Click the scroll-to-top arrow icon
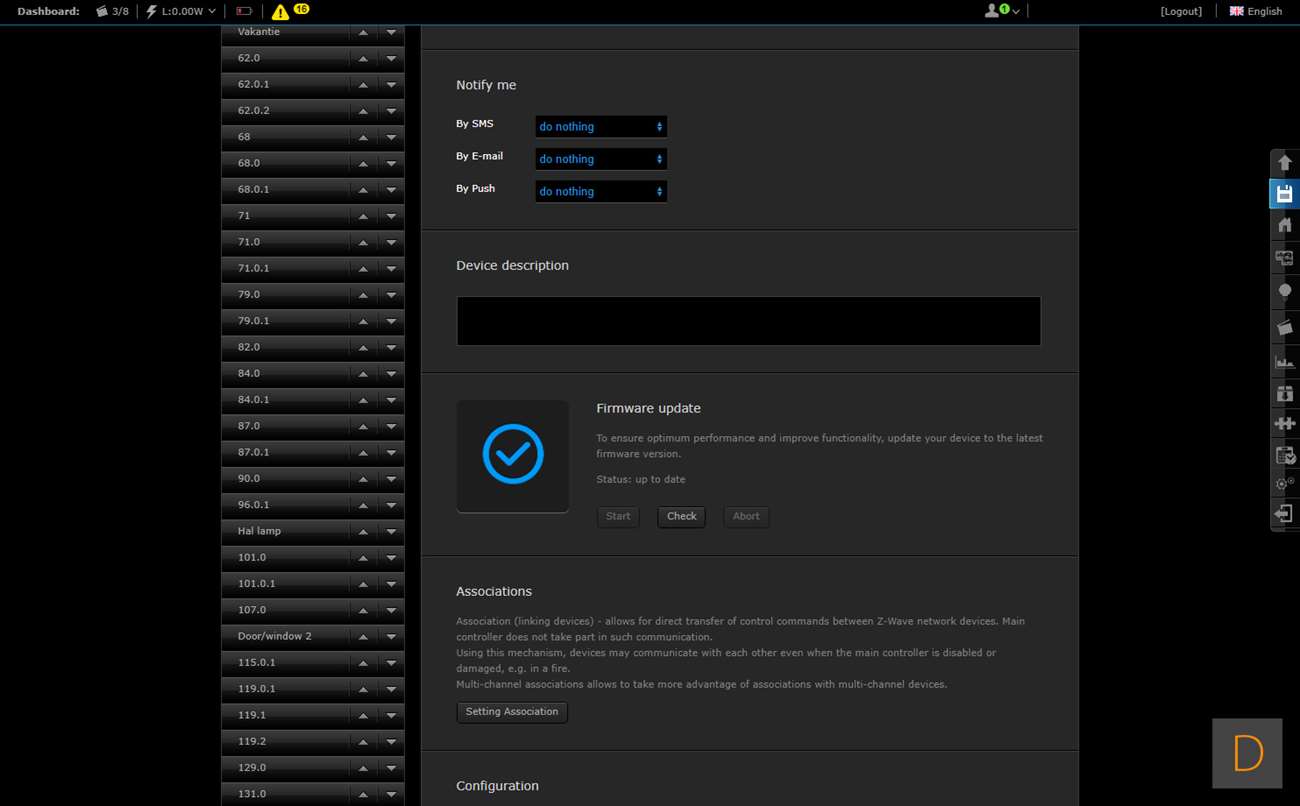1300x806 pixels. point(1285,162)
